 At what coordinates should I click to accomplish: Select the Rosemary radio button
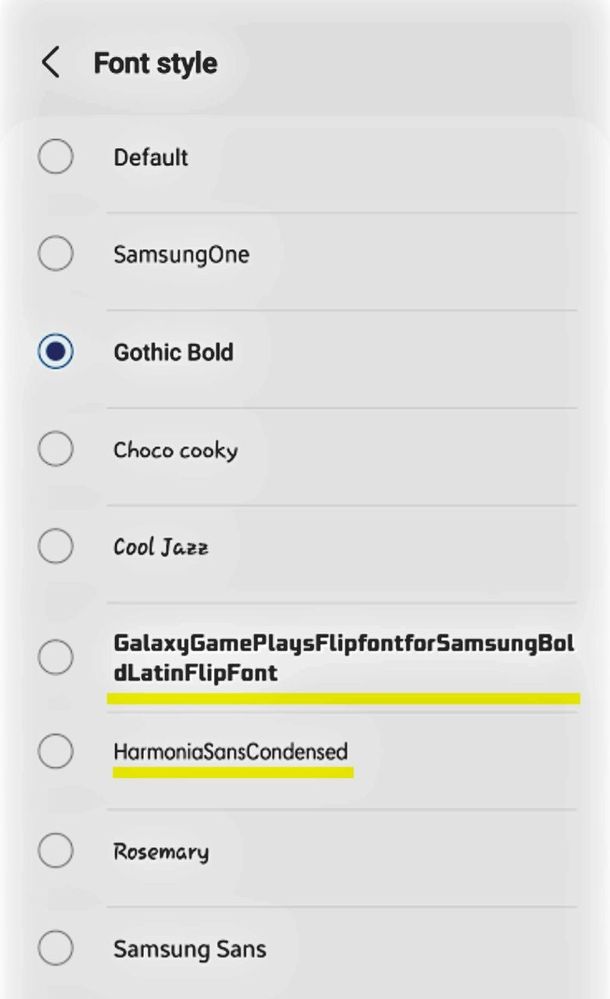pos(55,851)
